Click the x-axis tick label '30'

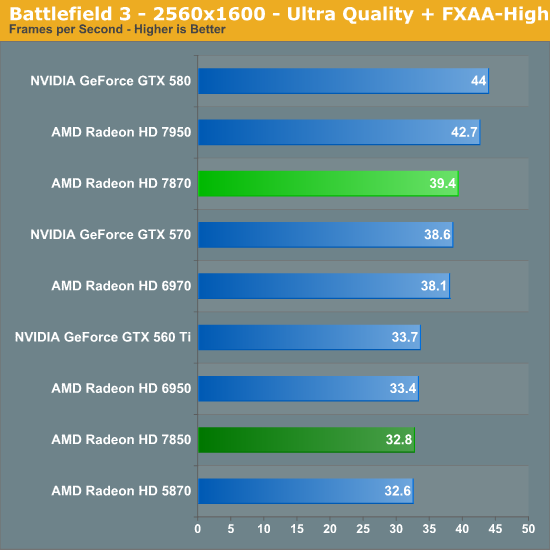tap(396, 529)
